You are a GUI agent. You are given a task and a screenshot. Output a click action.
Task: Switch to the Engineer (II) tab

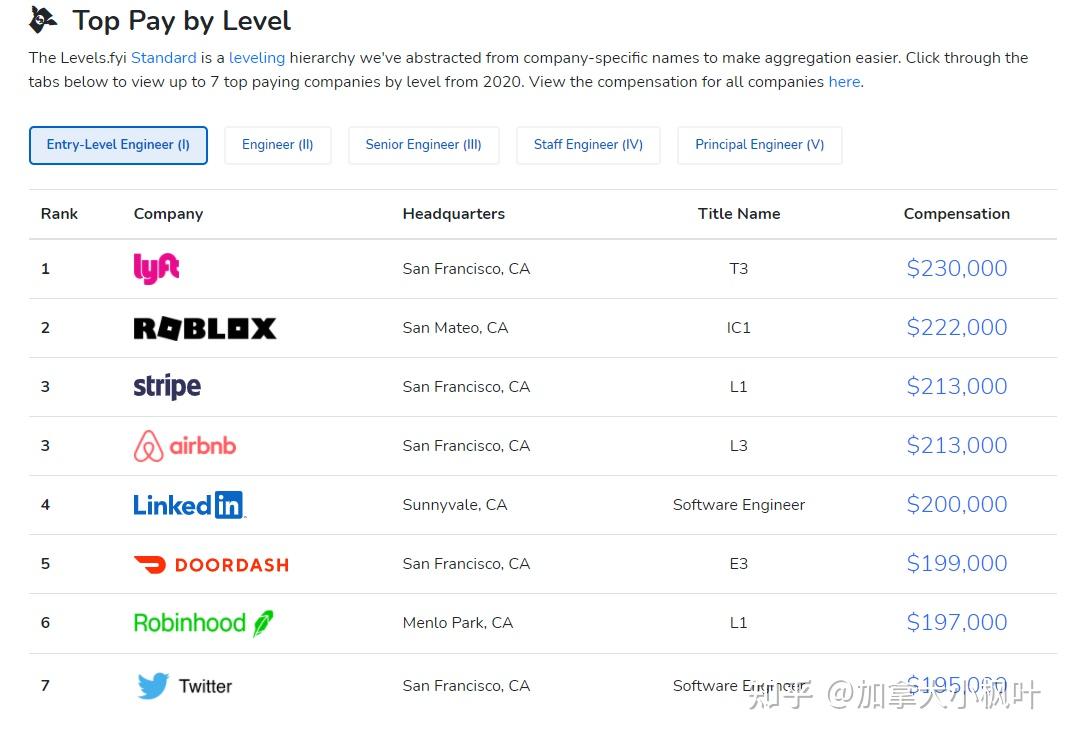pos(277,145)
